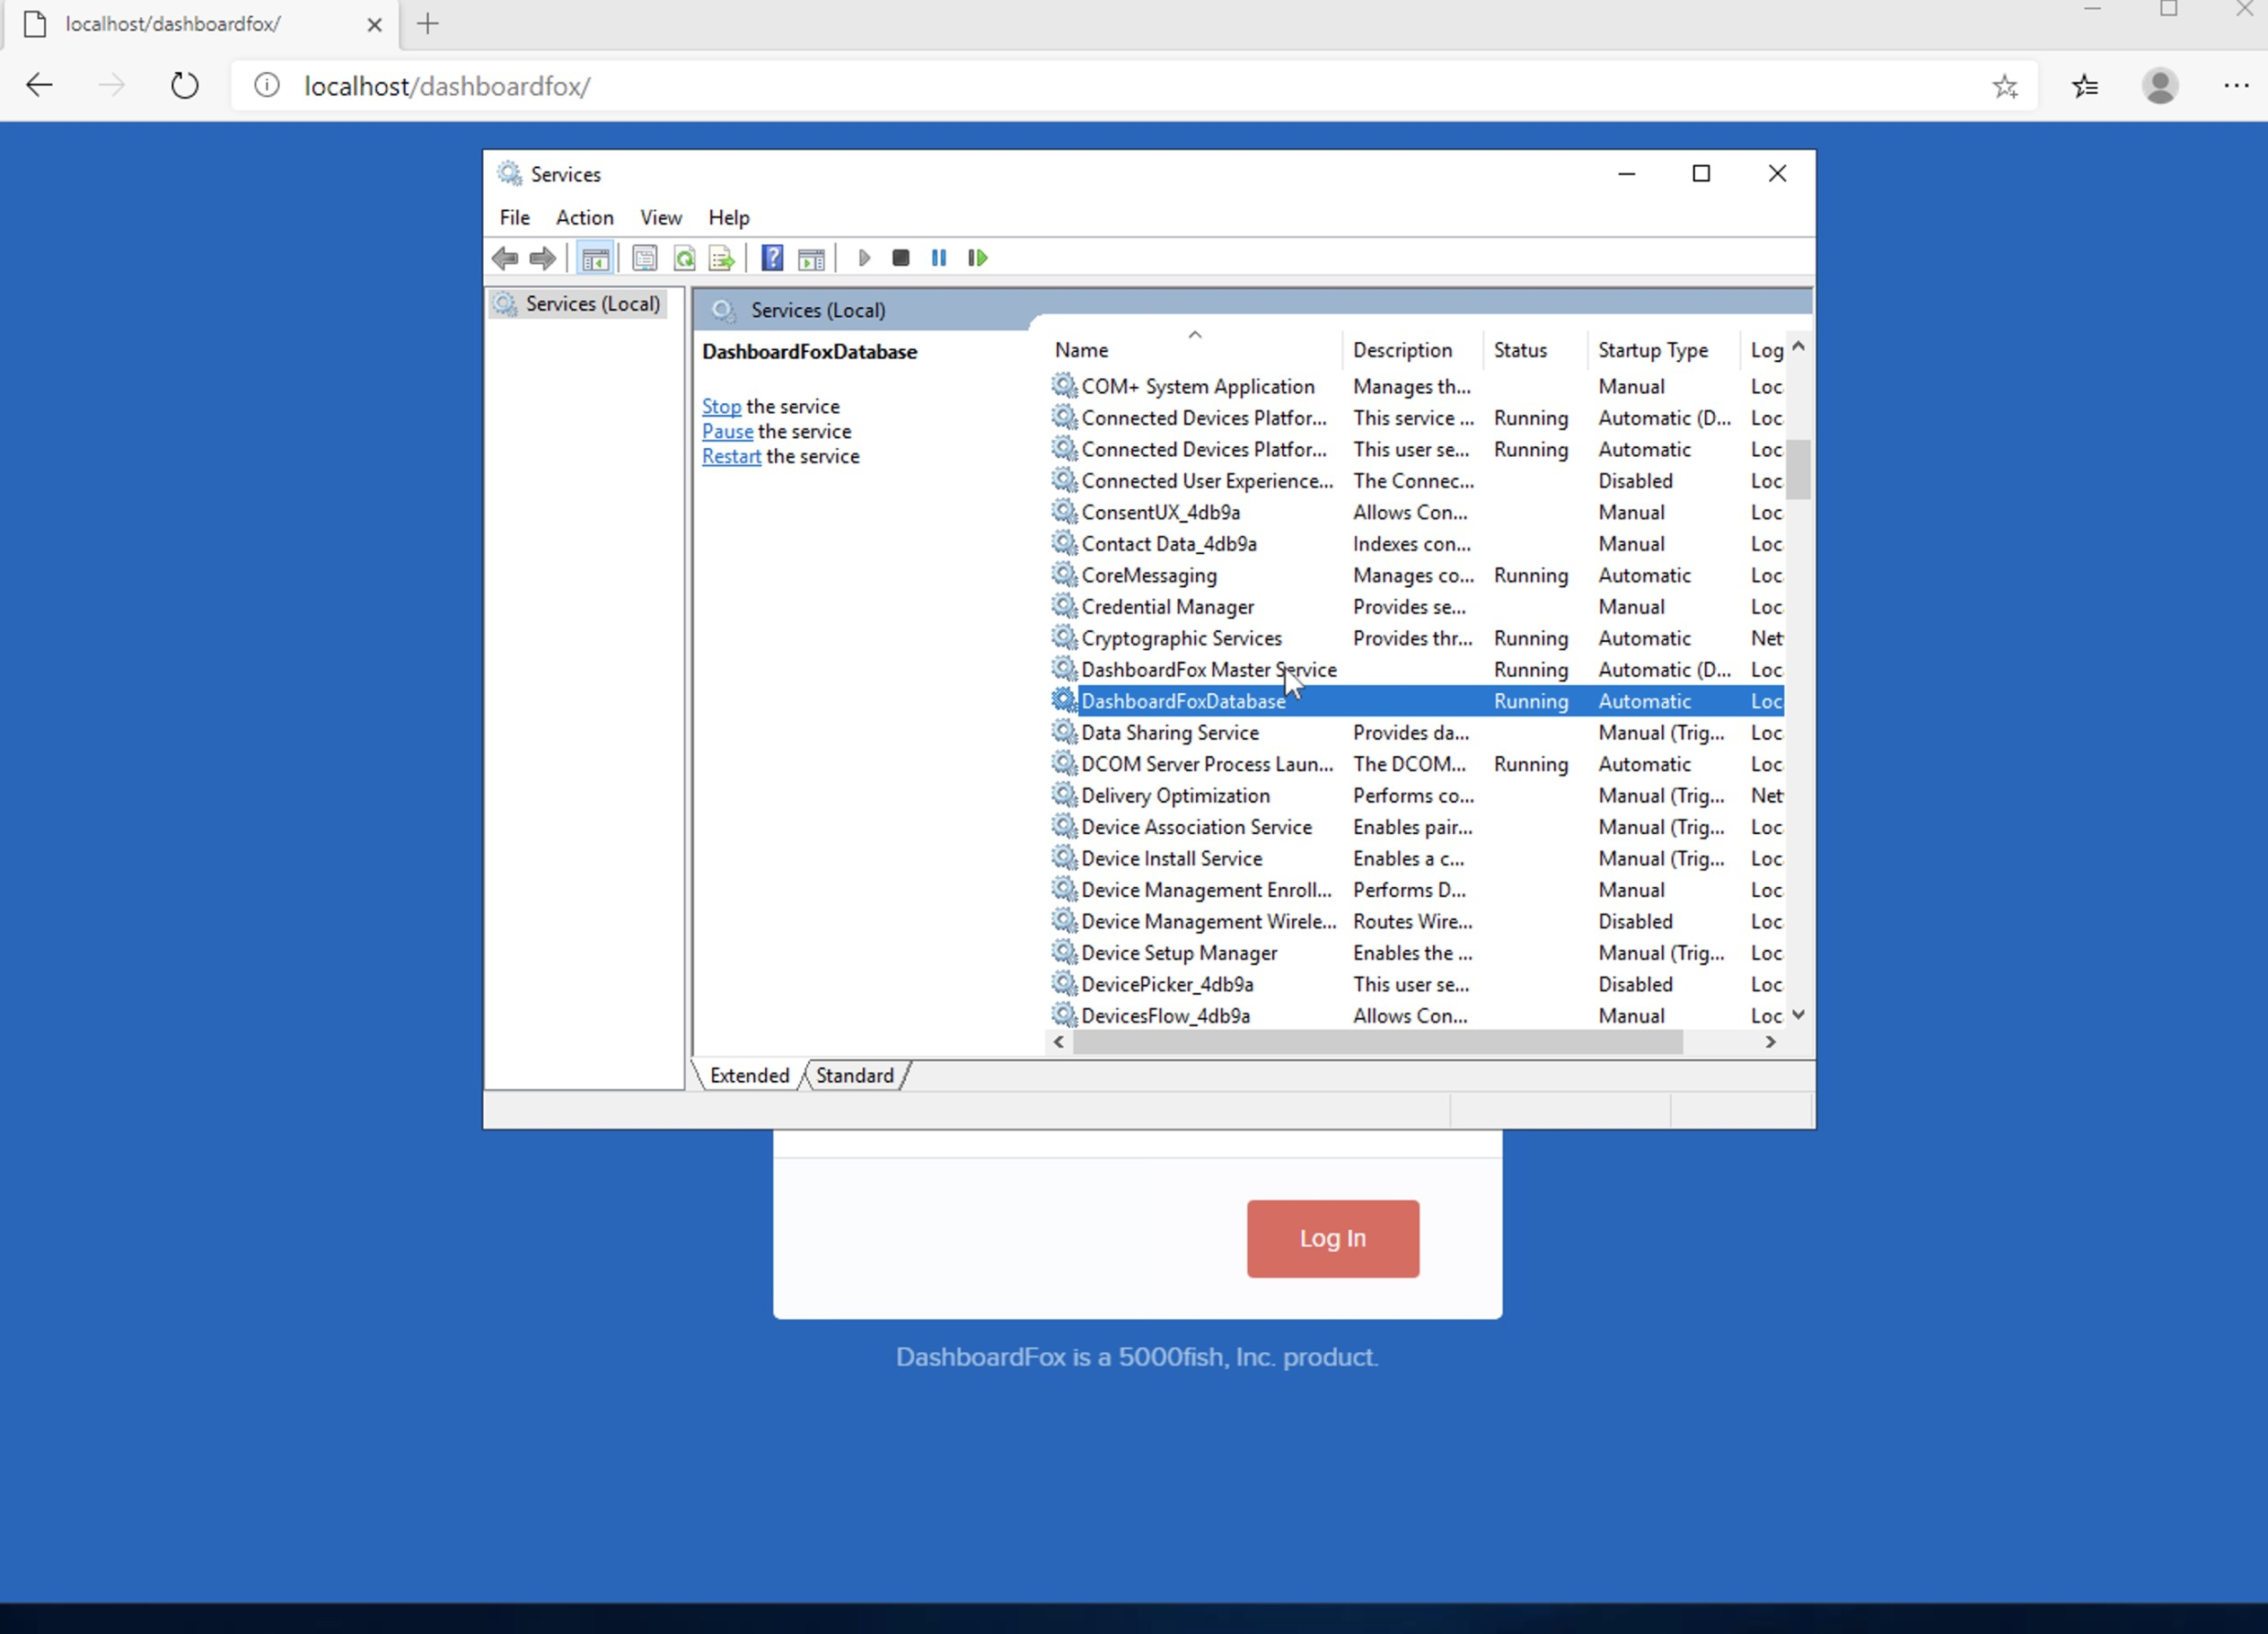
Task: Open the View menu
Action: [661, 217]
